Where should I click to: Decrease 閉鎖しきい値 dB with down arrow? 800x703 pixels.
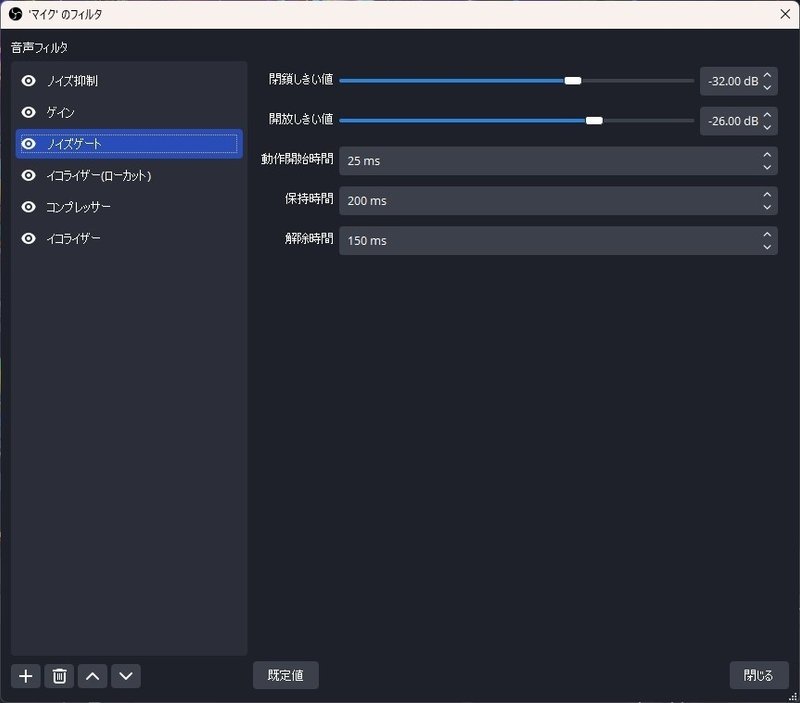coord(767,88)
